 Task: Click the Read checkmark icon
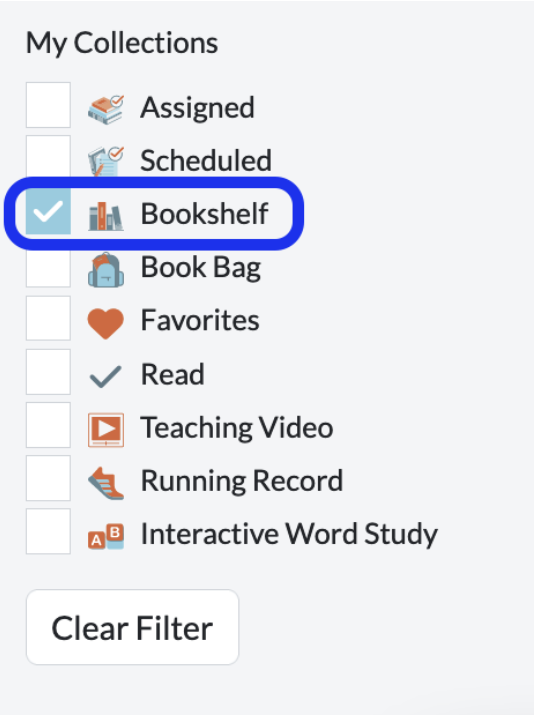106,377
